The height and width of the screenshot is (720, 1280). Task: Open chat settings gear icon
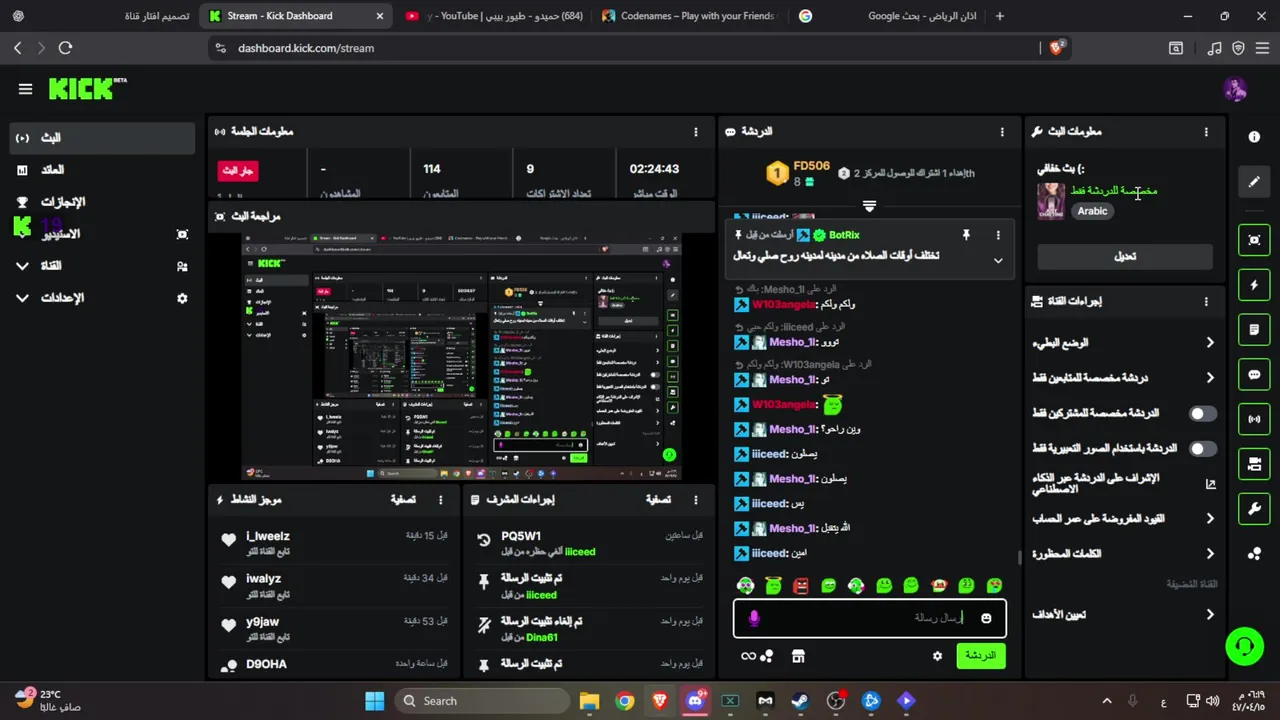tap(937, 656)
